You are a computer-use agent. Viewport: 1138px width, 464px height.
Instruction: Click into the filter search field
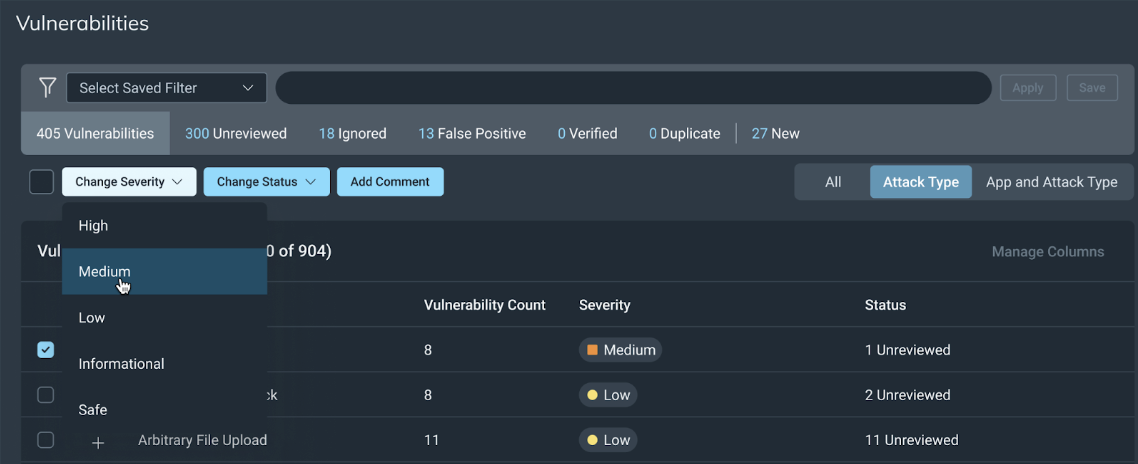pyautogui.click(x=630, y=88)
